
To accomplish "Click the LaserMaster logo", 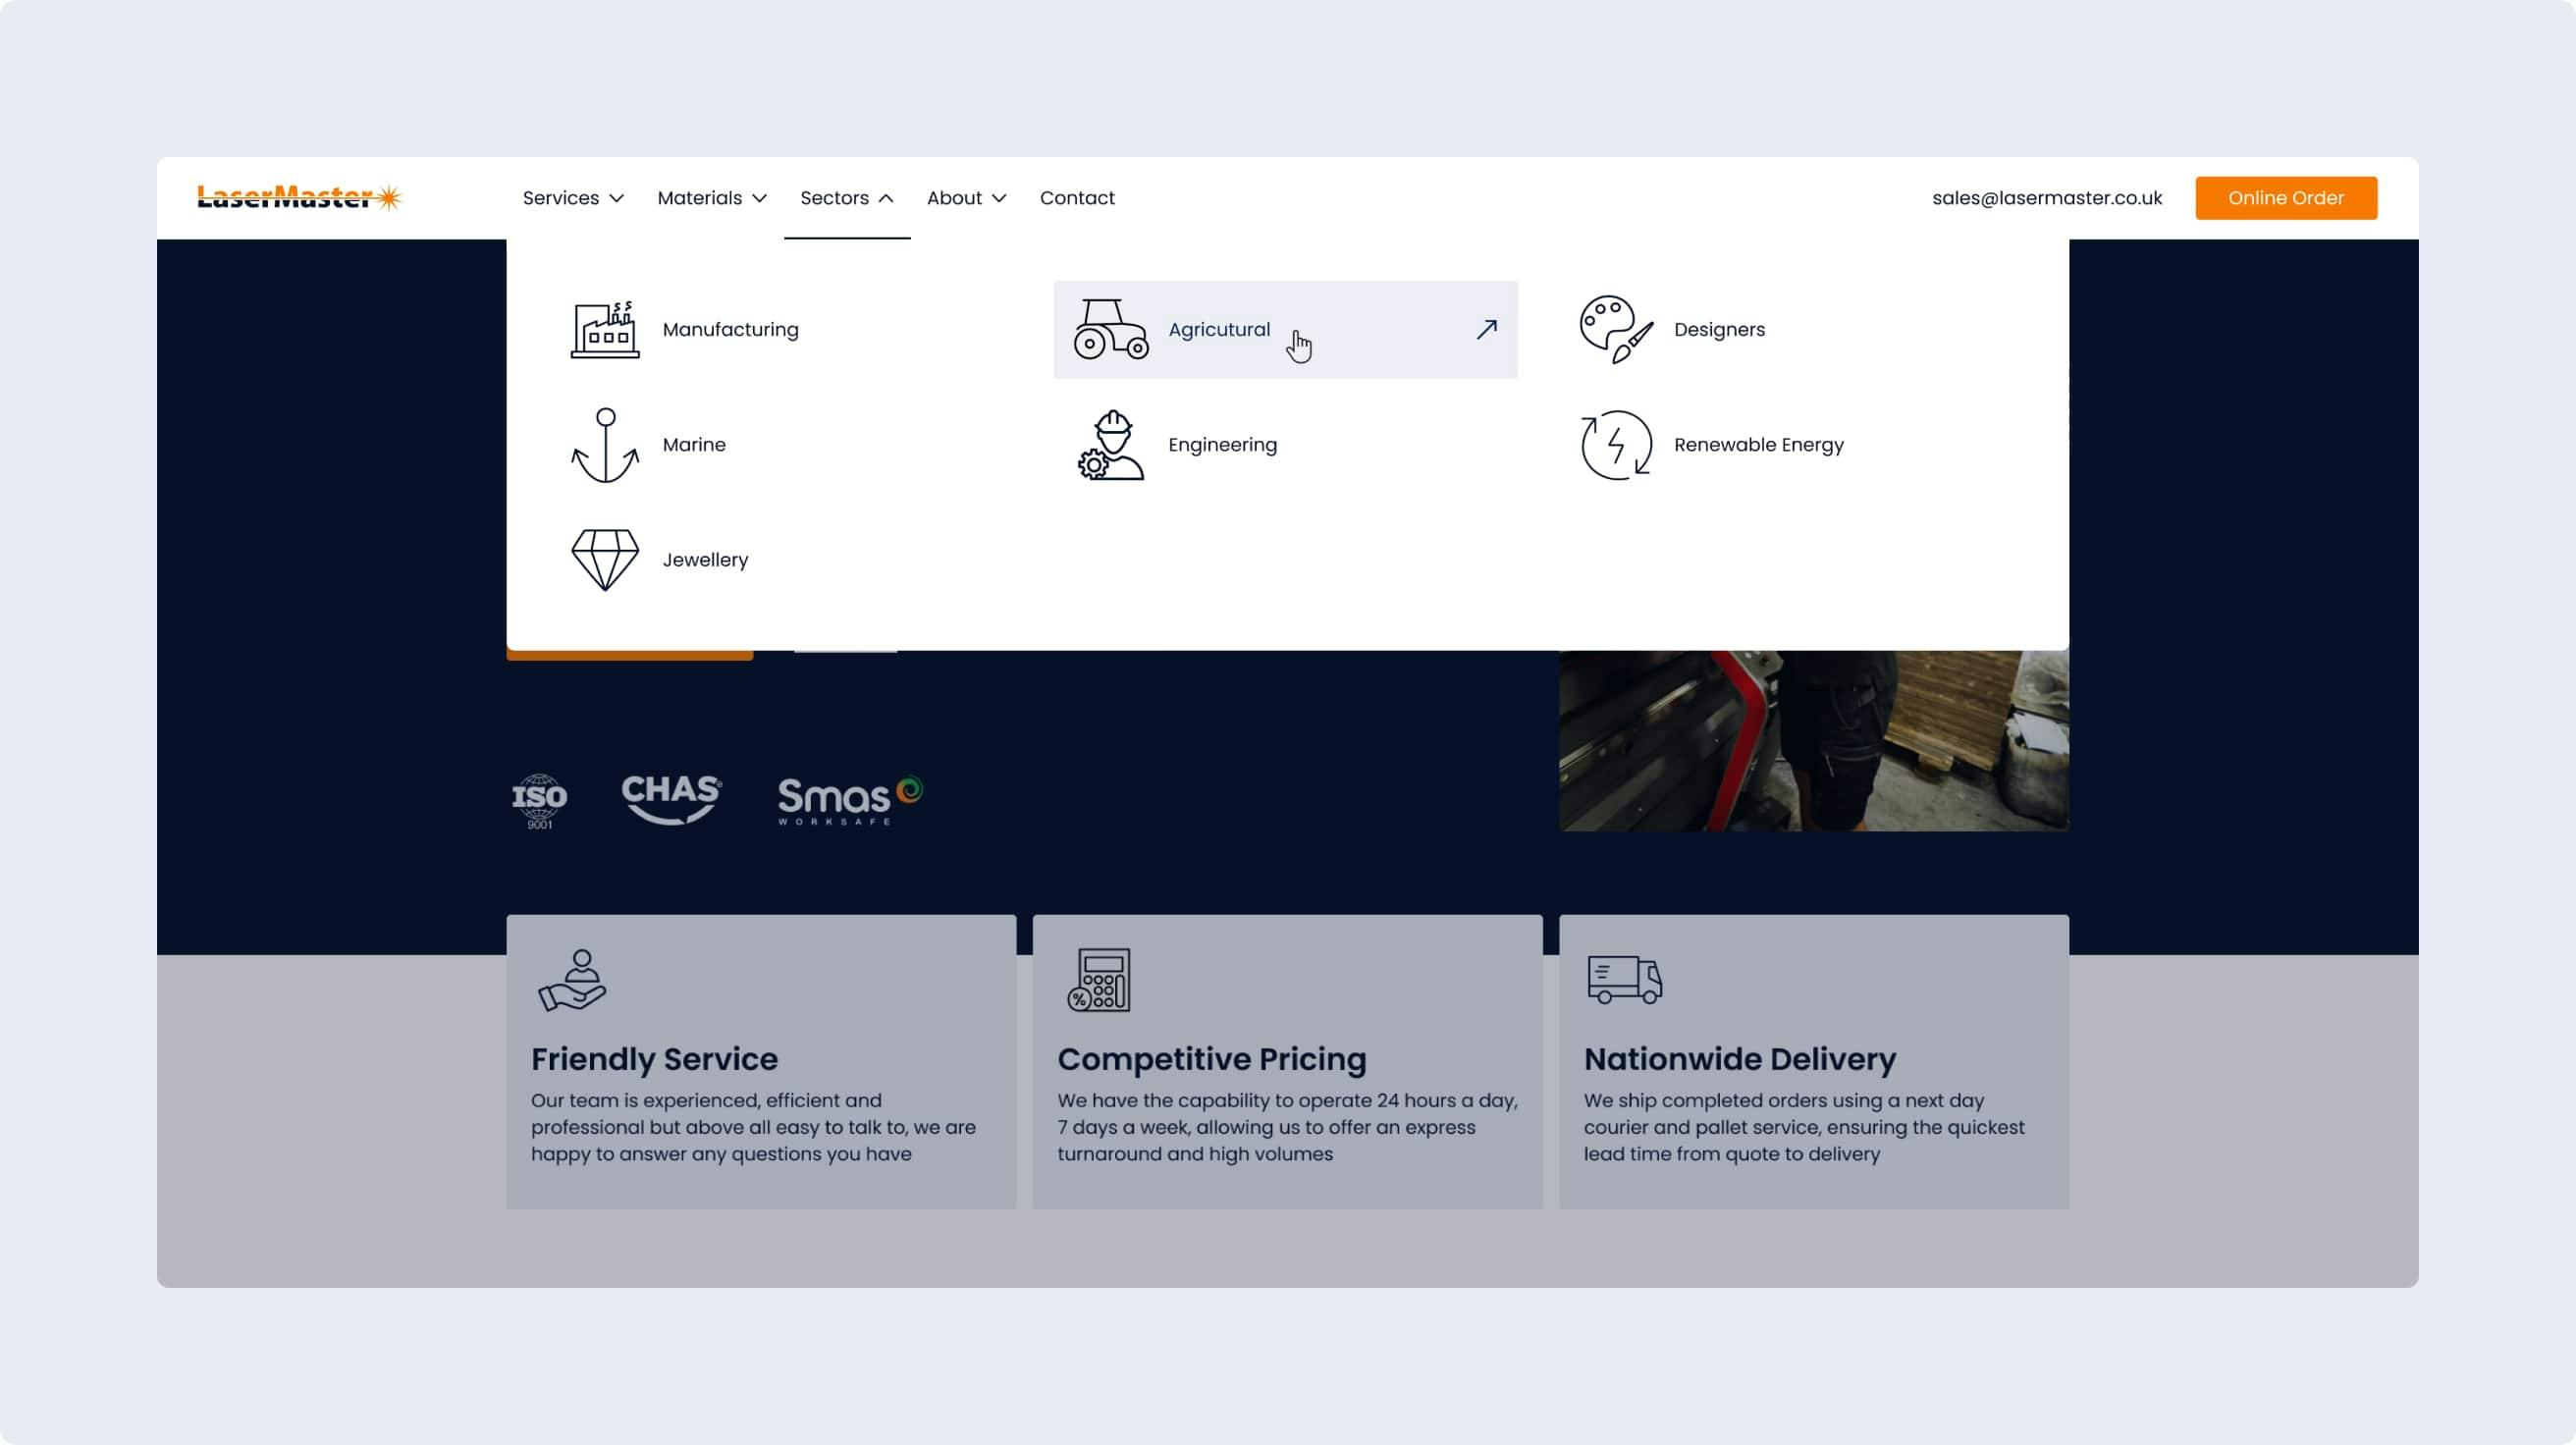I will pos(299,198).
